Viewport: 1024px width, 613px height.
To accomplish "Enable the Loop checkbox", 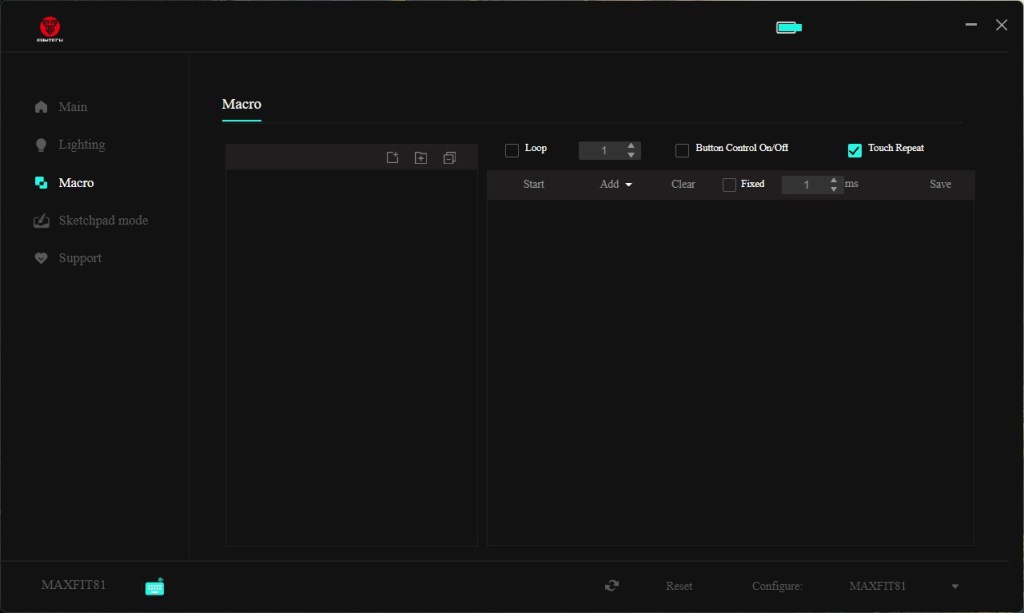I will point(512,150).
